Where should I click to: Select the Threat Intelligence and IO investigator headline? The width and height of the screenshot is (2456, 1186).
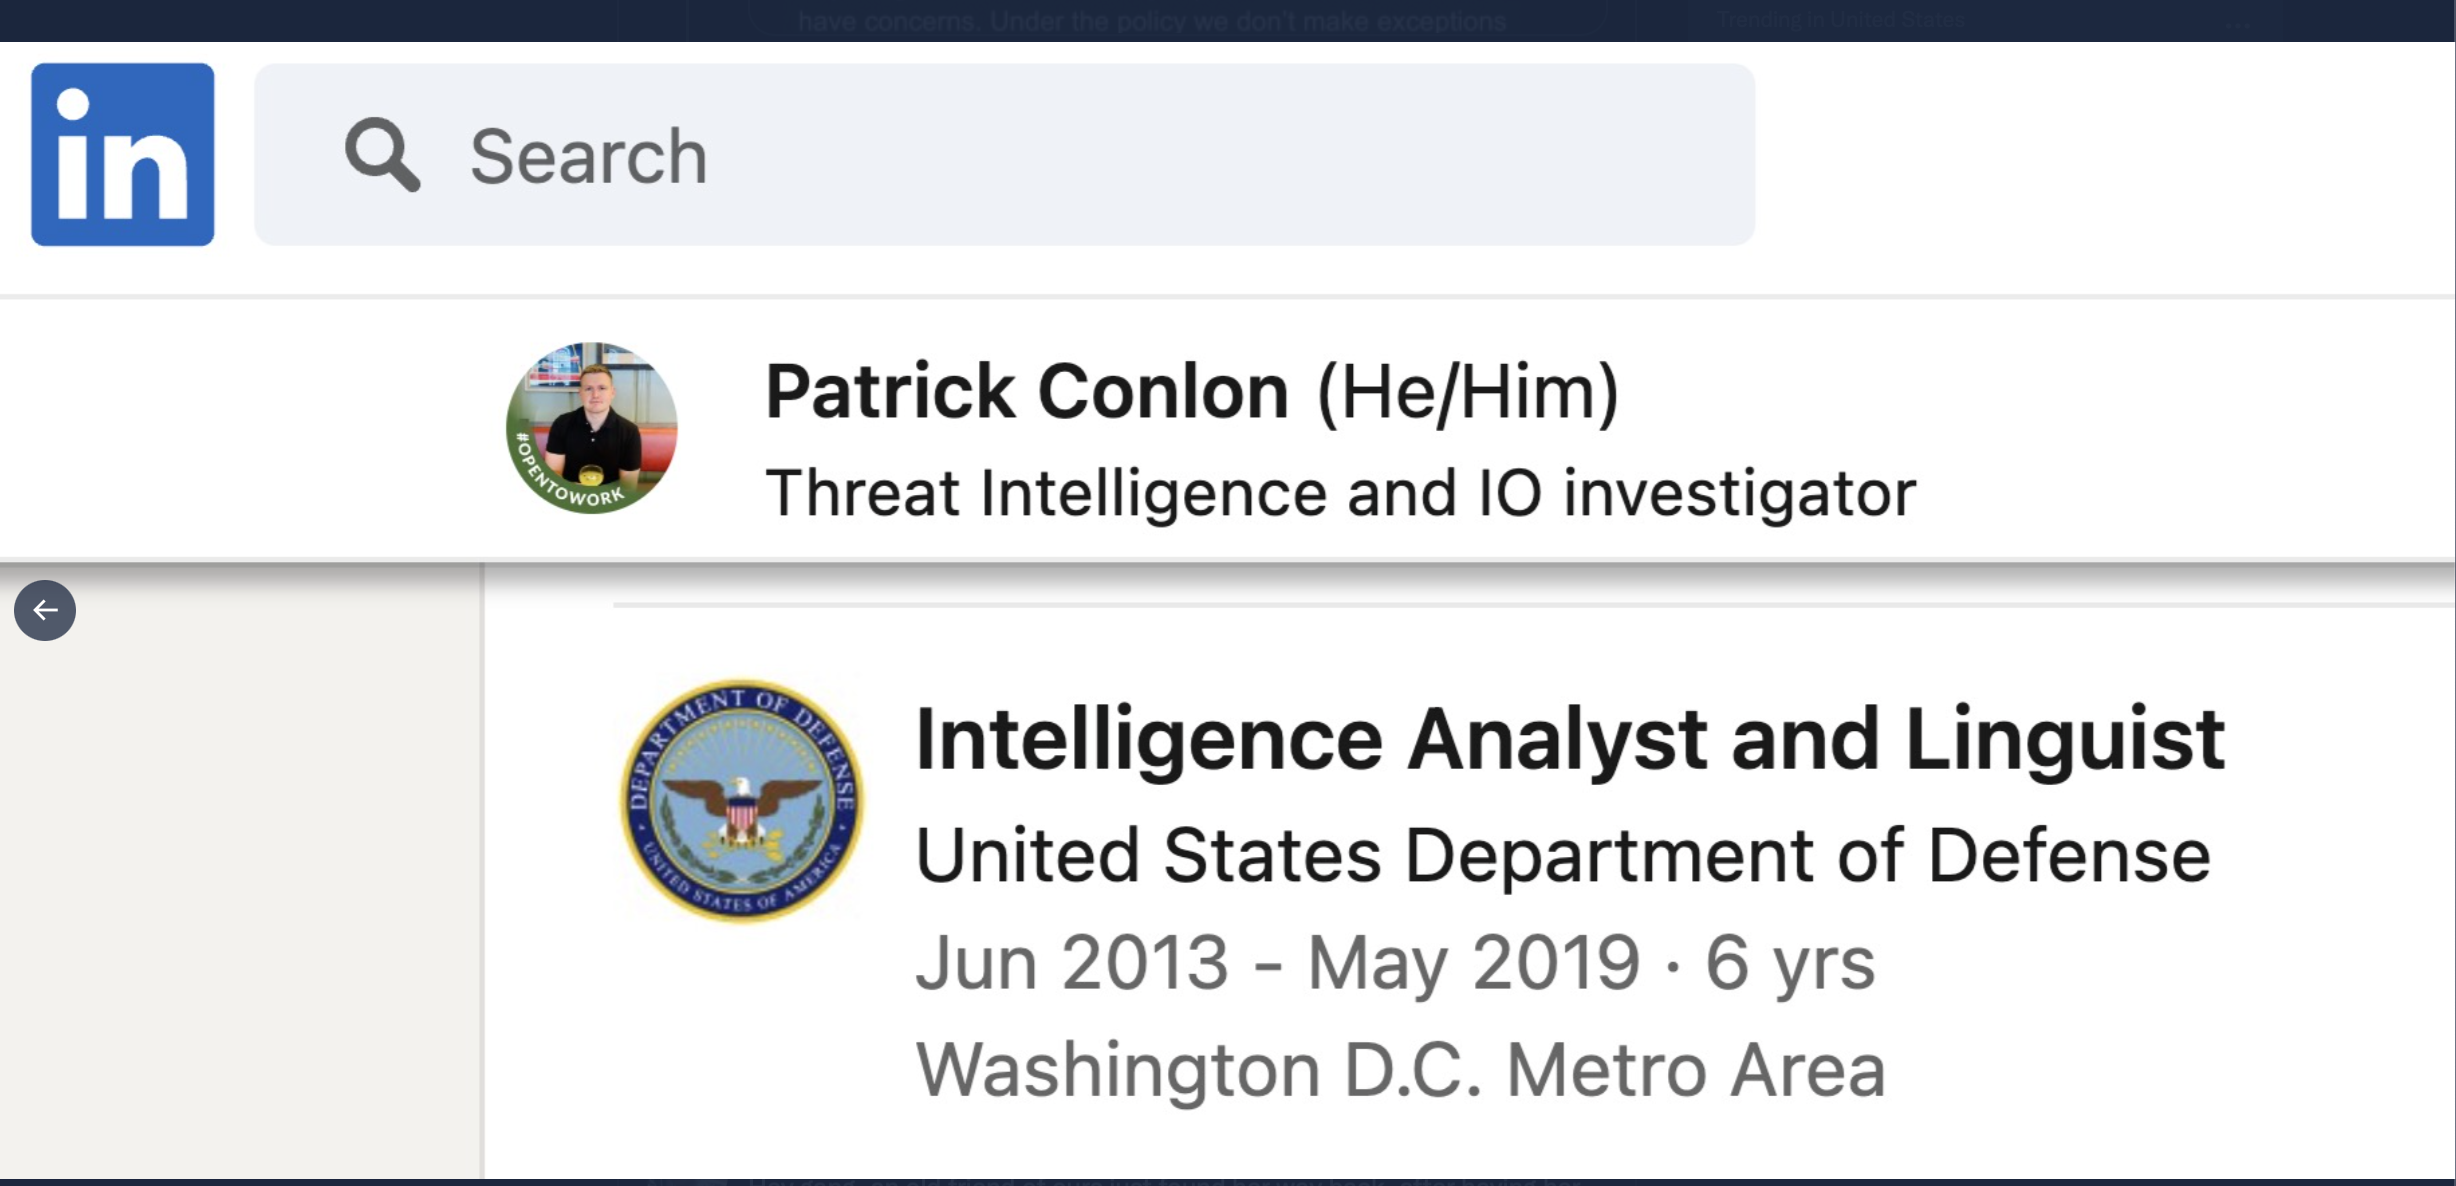coord(1341,493)
